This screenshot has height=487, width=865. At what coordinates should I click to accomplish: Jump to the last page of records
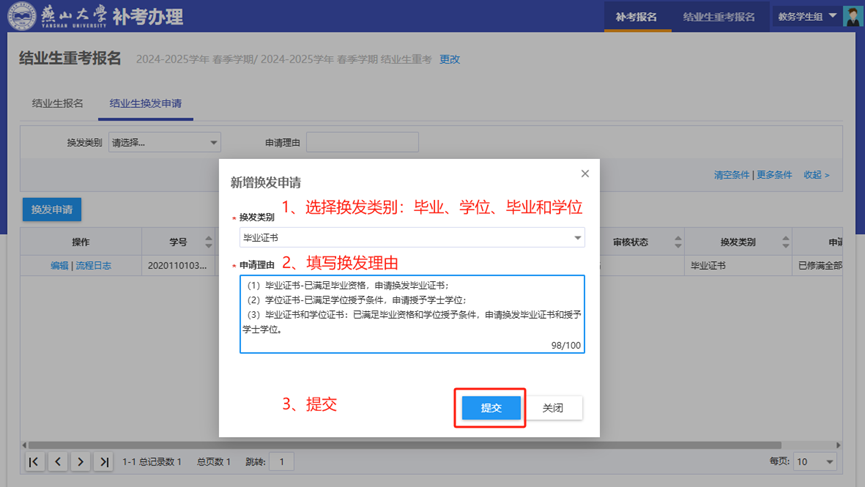tap(103, 462)
